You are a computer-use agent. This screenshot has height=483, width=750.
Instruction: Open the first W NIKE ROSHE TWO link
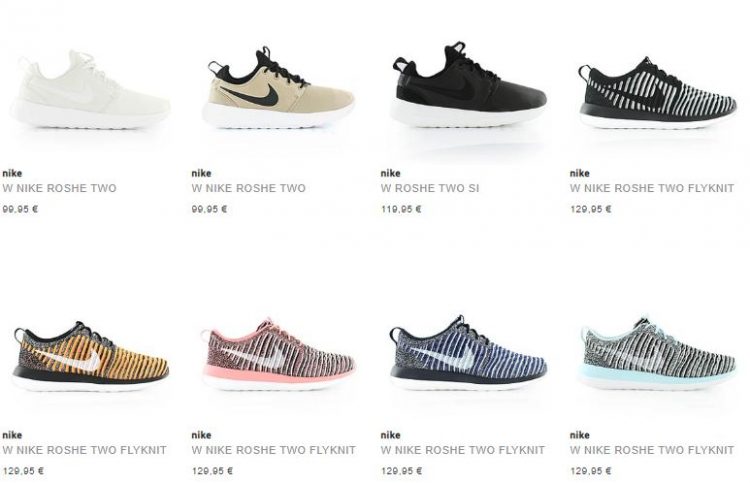click(59, 188)
